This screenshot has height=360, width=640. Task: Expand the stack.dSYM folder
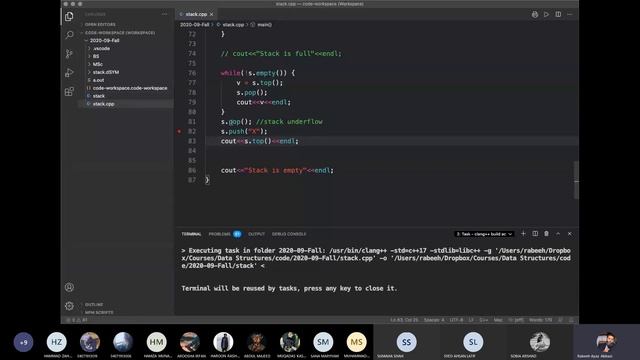[x=106, y=72]
